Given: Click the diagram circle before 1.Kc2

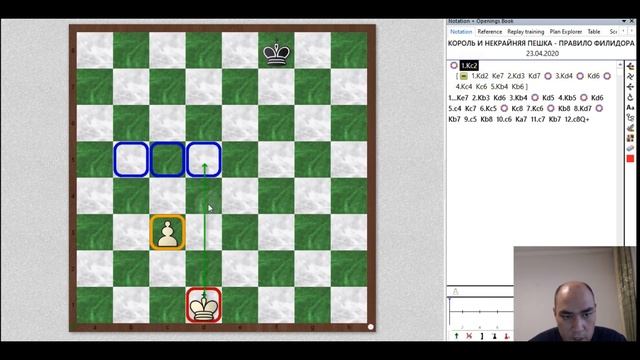Looking at the screenshot, I should tap(453, 65).
